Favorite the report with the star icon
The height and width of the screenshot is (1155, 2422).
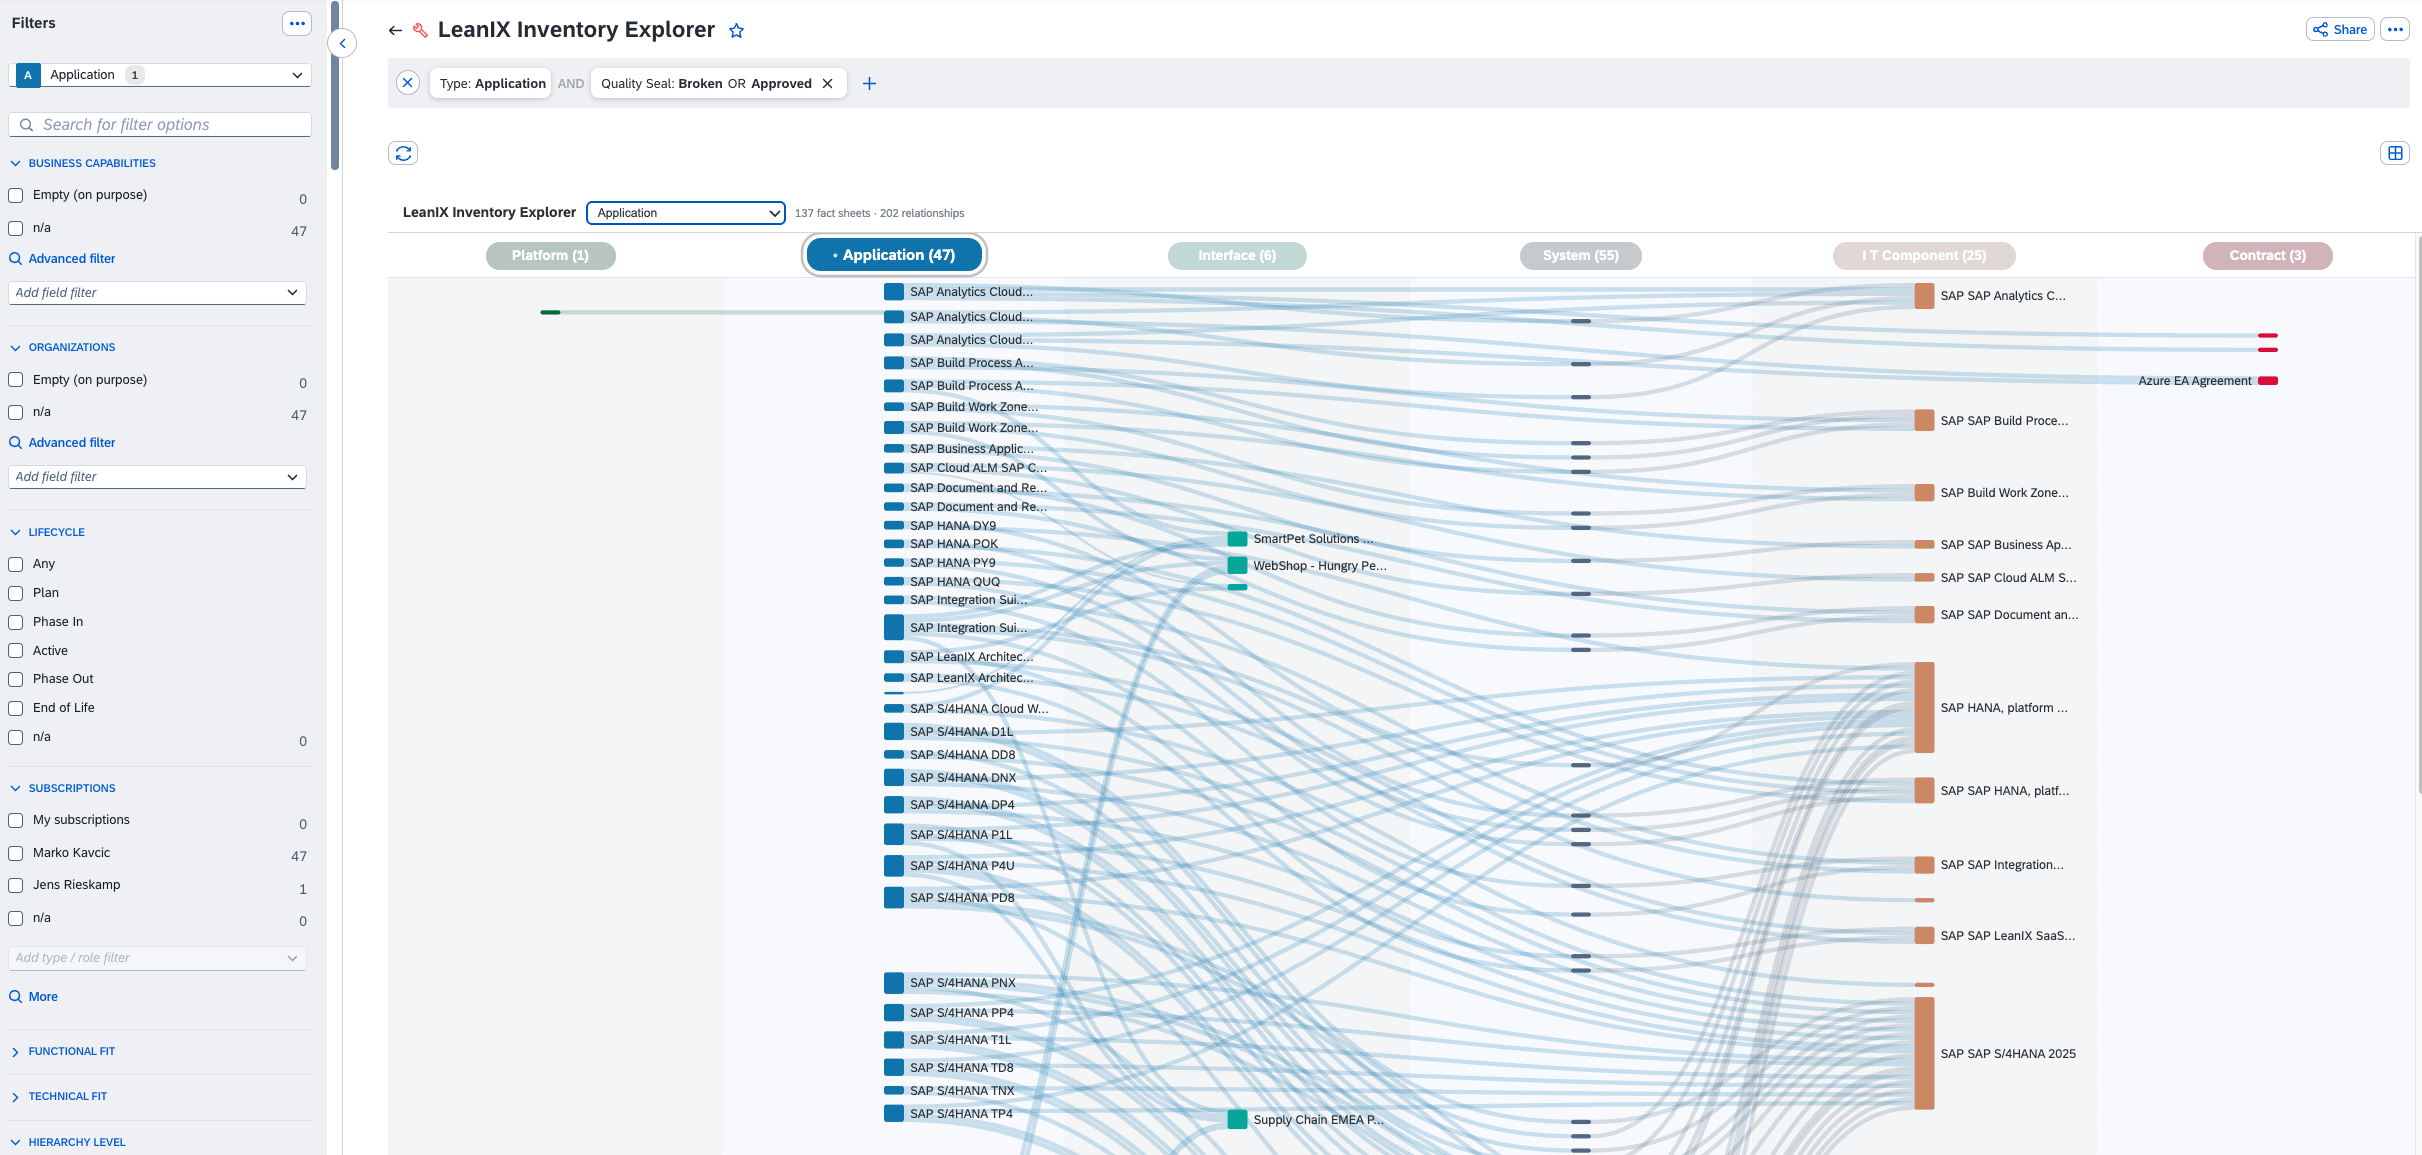pyautogui.click(x=736, y=30)
